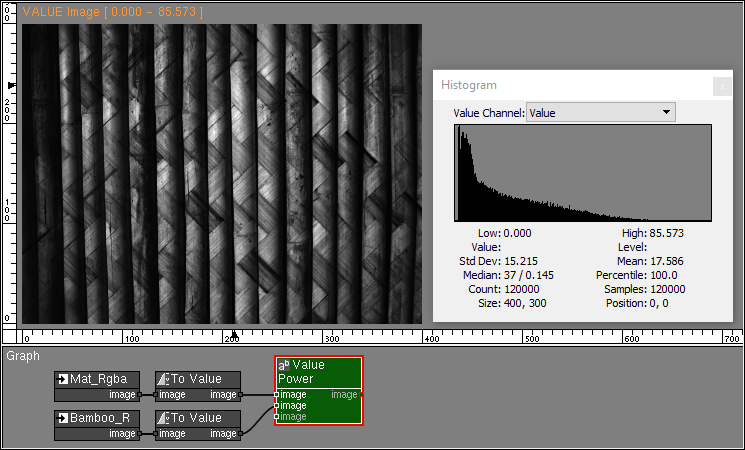Image resolution: width=745 pixels, height=450 pixels.
Task: Open the Value Channel dropdown
Action: (600, 113)
